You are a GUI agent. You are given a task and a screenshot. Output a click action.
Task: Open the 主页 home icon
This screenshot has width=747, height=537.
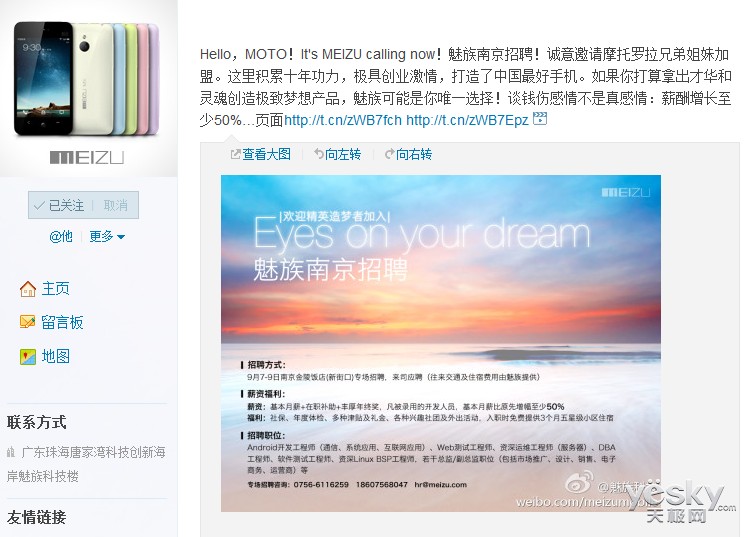click(28, 289)
